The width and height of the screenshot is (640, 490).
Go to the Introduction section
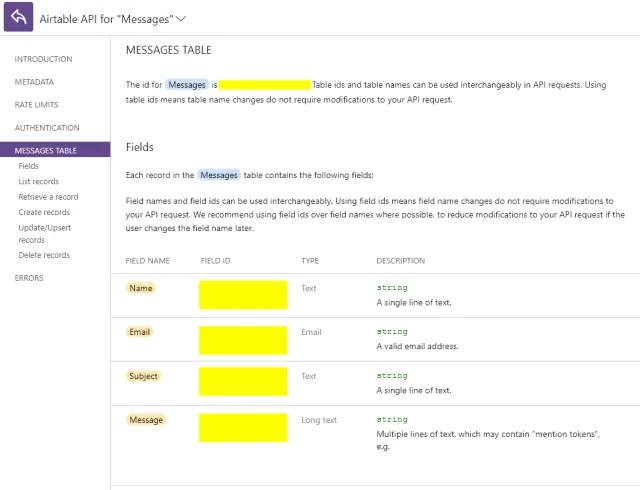coord(44,59)
